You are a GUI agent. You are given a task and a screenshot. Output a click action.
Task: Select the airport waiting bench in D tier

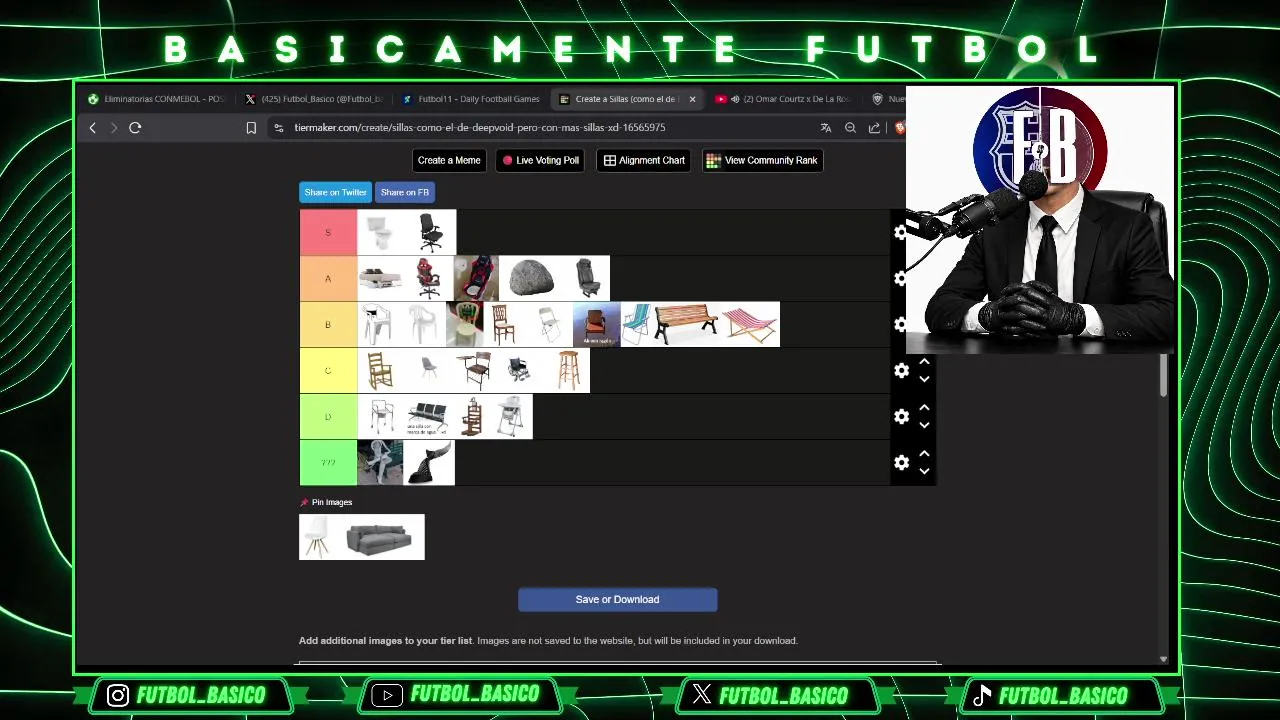pyautogui.click(x=428, y=416)
